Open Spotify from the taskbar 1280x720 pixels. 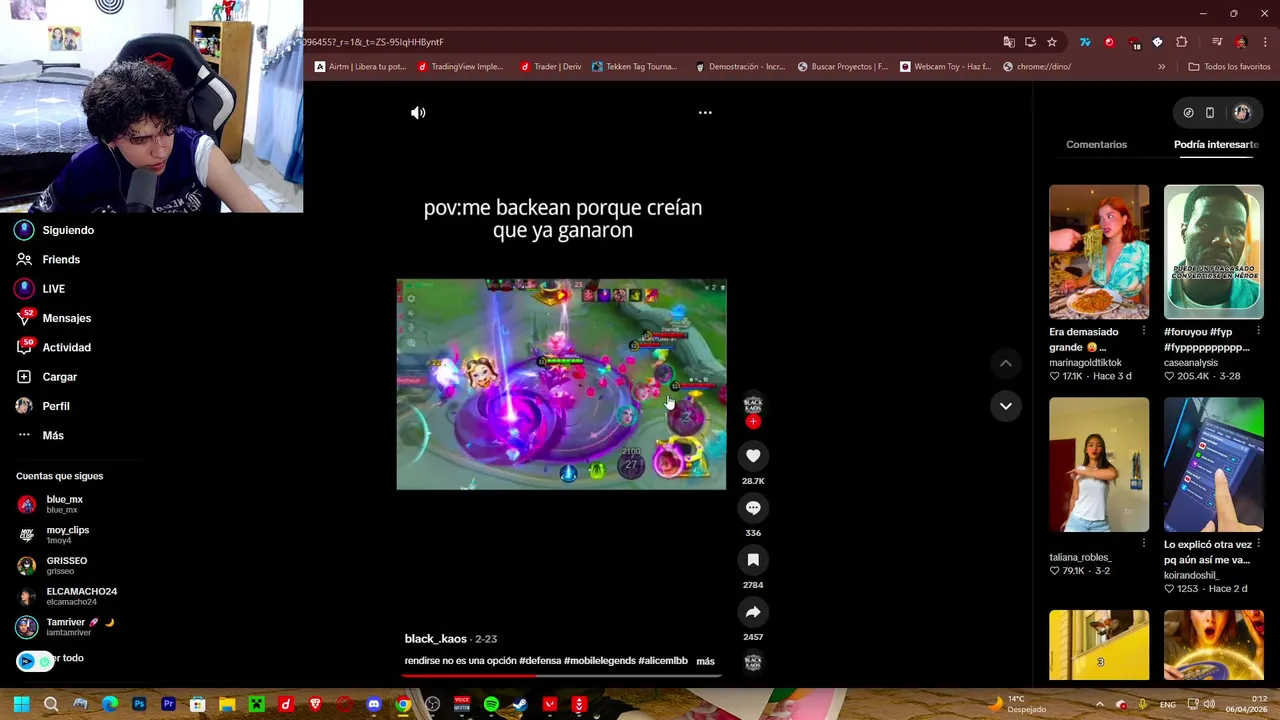[x=491, y=705]
